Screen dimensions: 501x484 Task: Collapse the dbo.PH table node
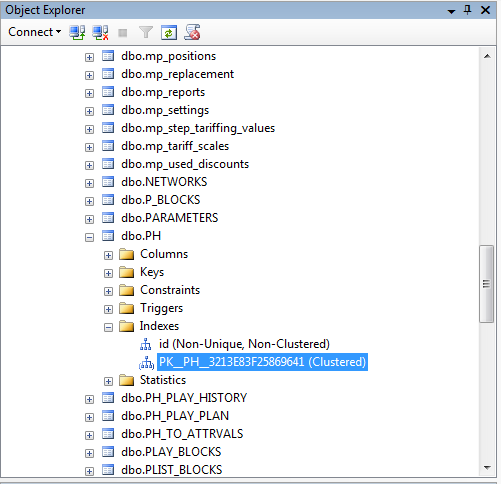point(89,237)
